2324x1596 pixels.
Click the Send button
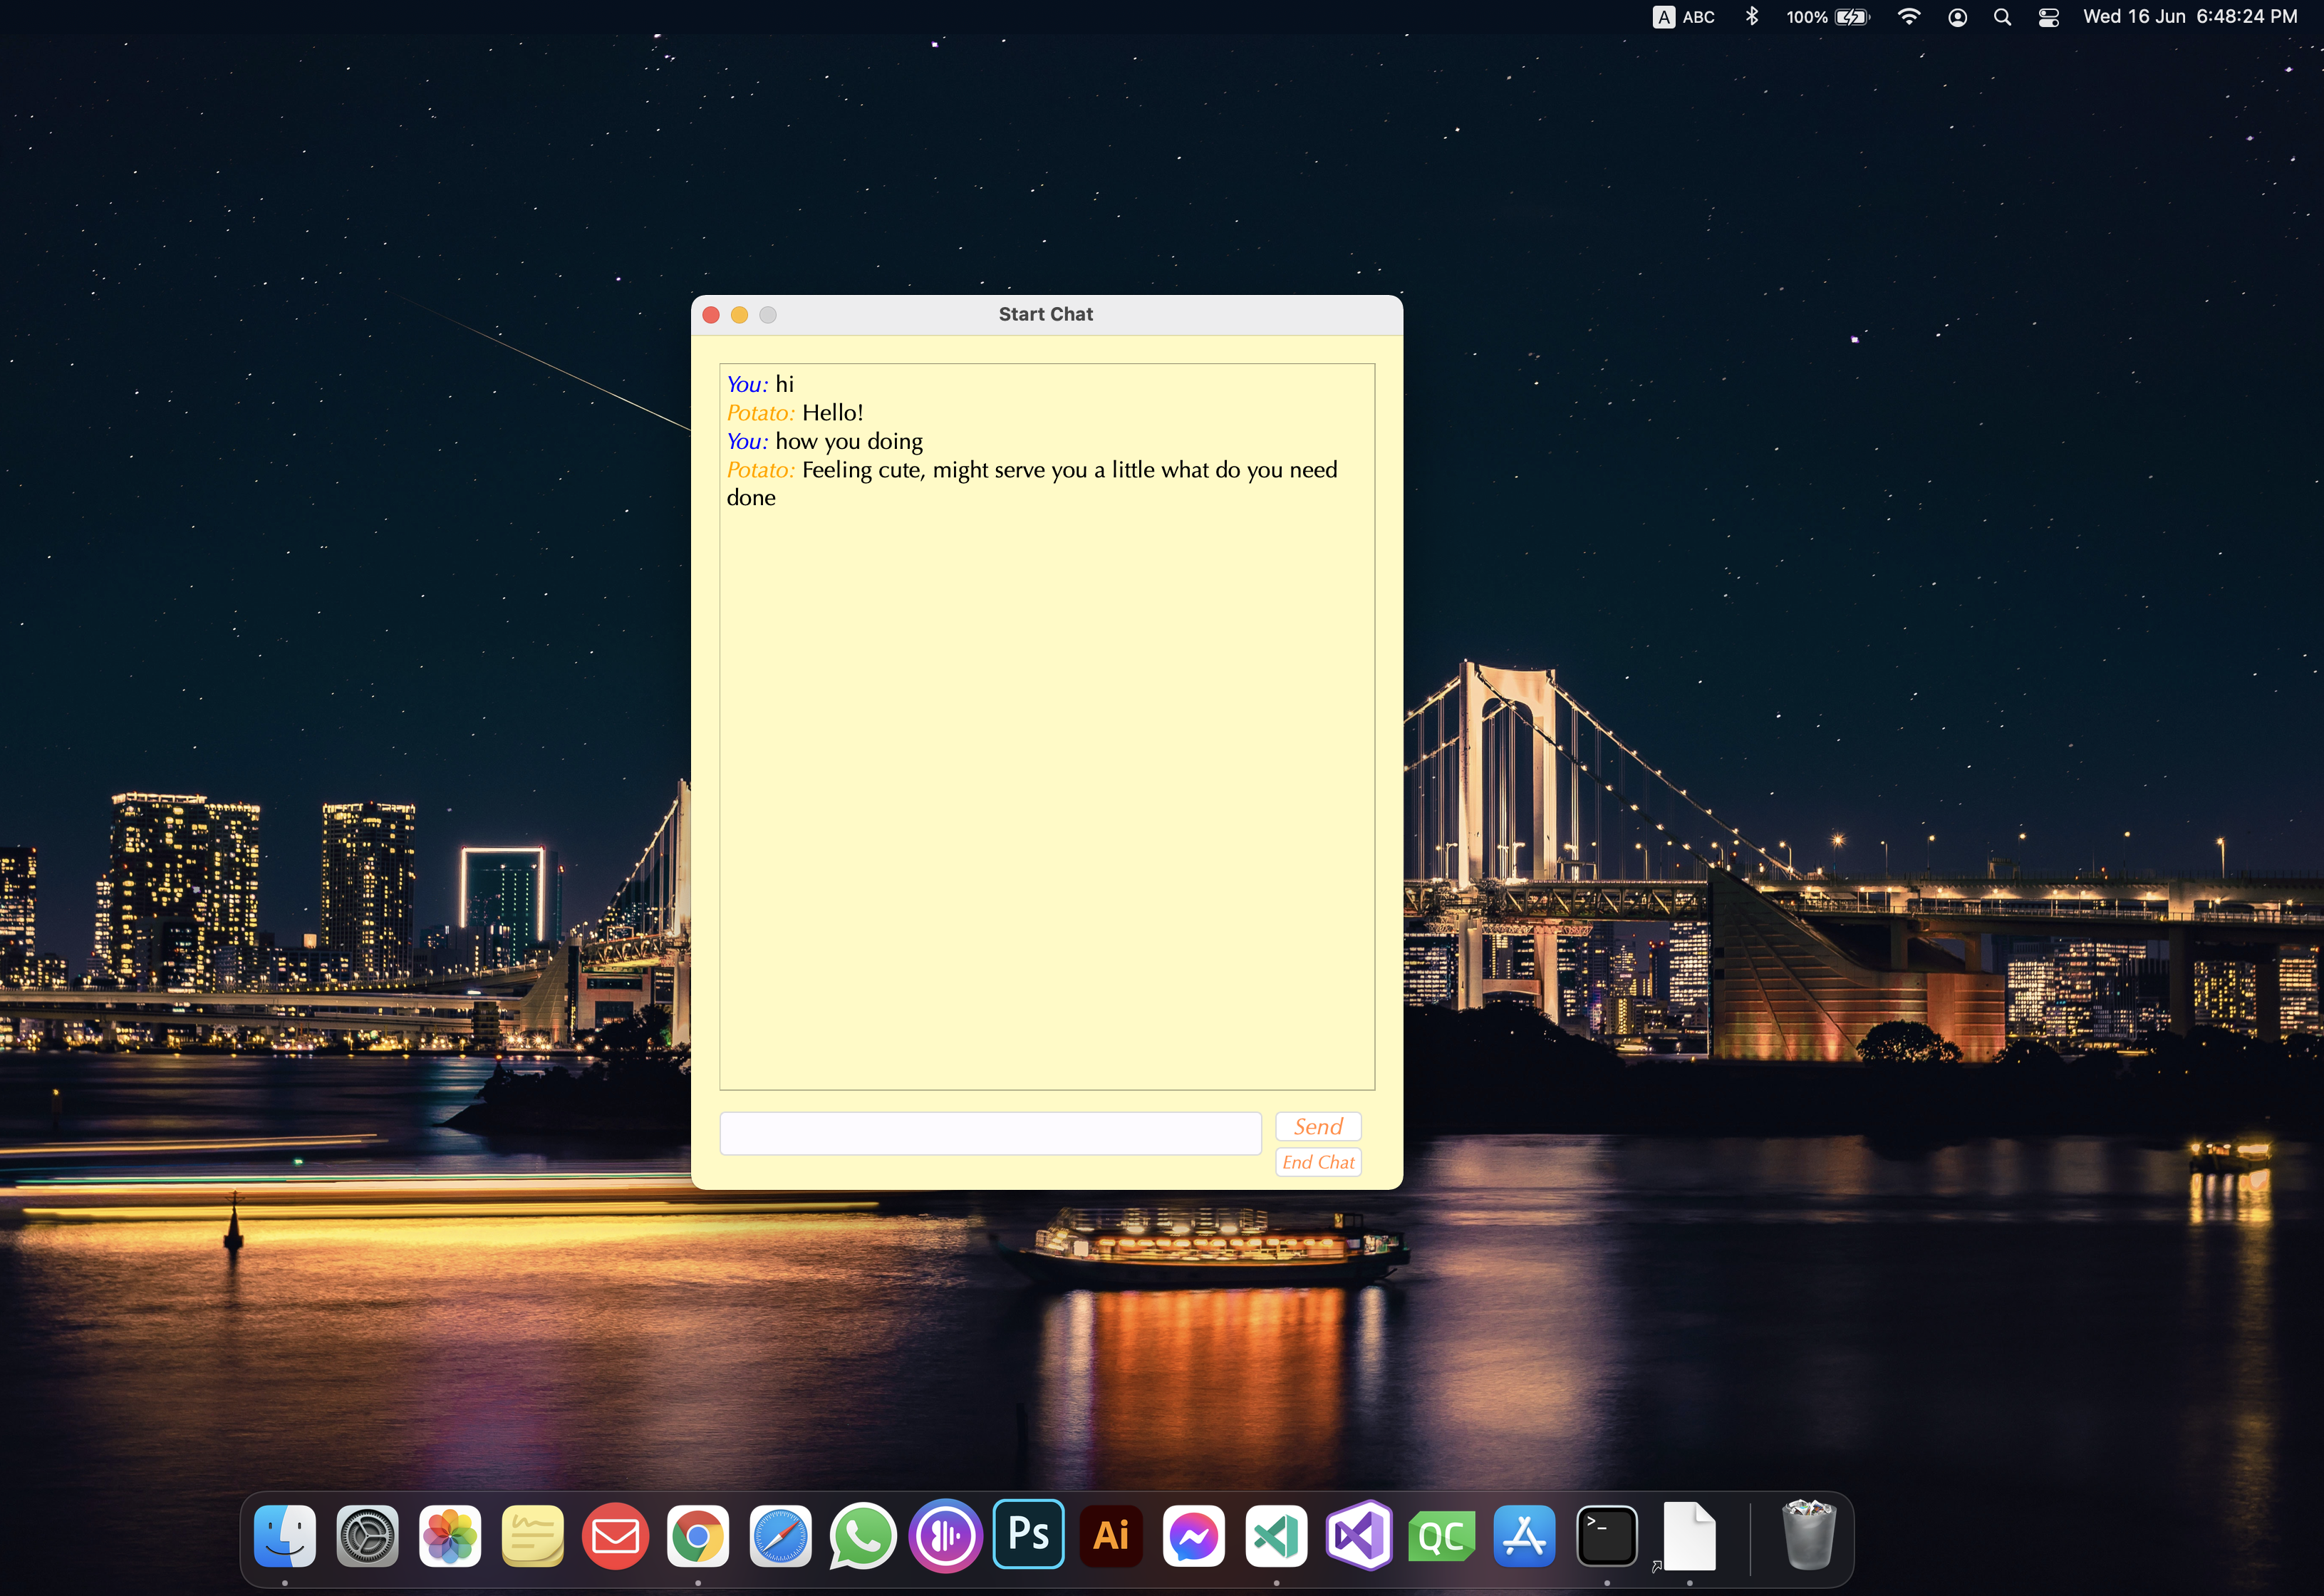point(1317,1126)
